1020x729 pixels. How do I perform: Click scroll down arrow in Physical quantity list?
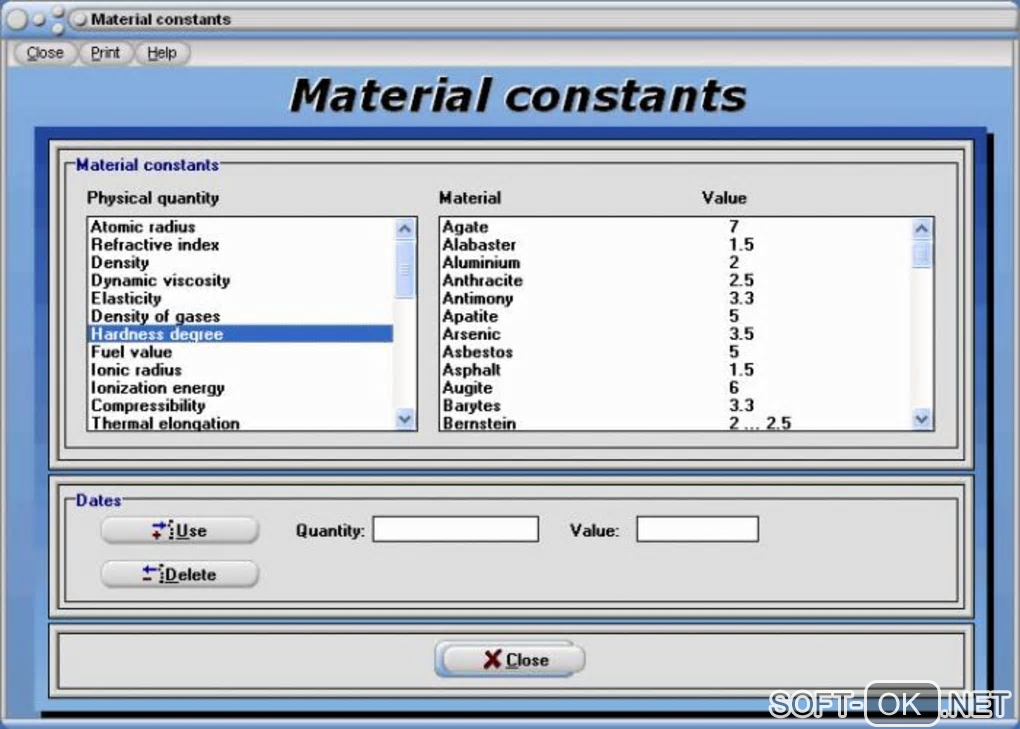(405, 419)
